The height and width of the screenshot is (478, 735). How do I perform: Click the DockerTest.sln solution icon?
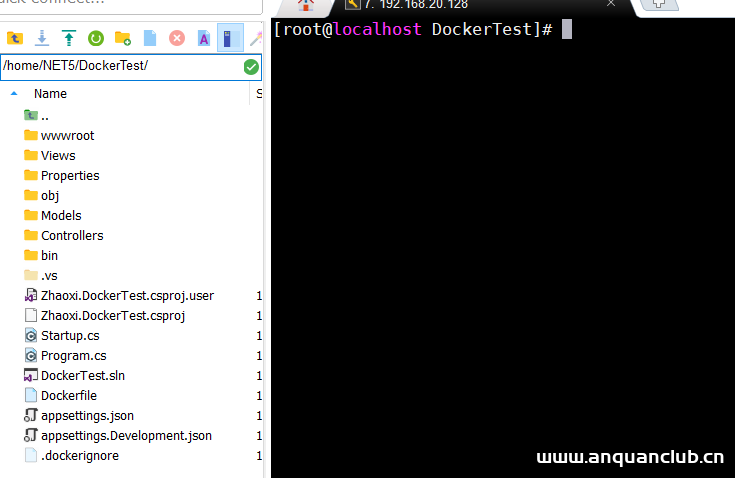pyautogui.click(x=30, y=376)
